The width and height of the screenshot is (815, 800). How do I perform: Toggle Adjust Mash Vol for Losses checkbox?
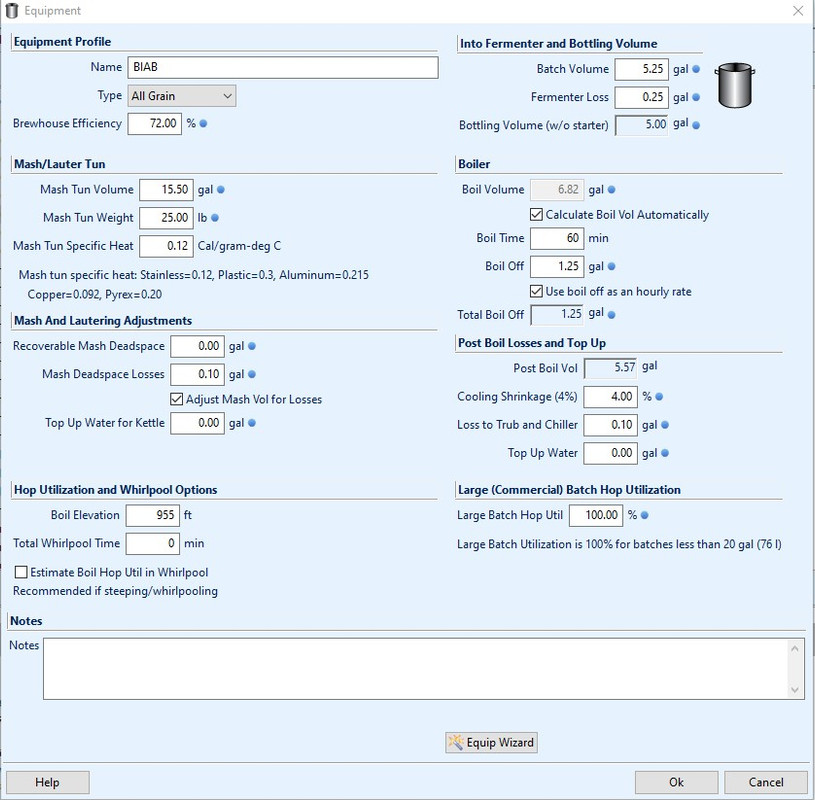177,399
